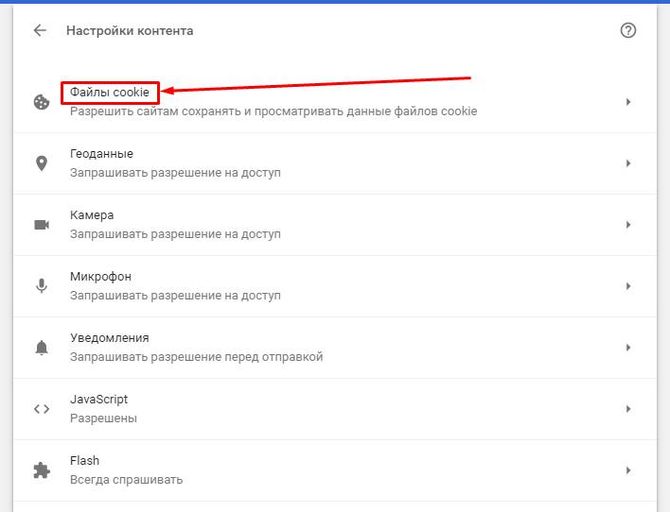Screen dimensions: 670x512
Task: Click the cookie icon
Action: (x=41, y=102)
